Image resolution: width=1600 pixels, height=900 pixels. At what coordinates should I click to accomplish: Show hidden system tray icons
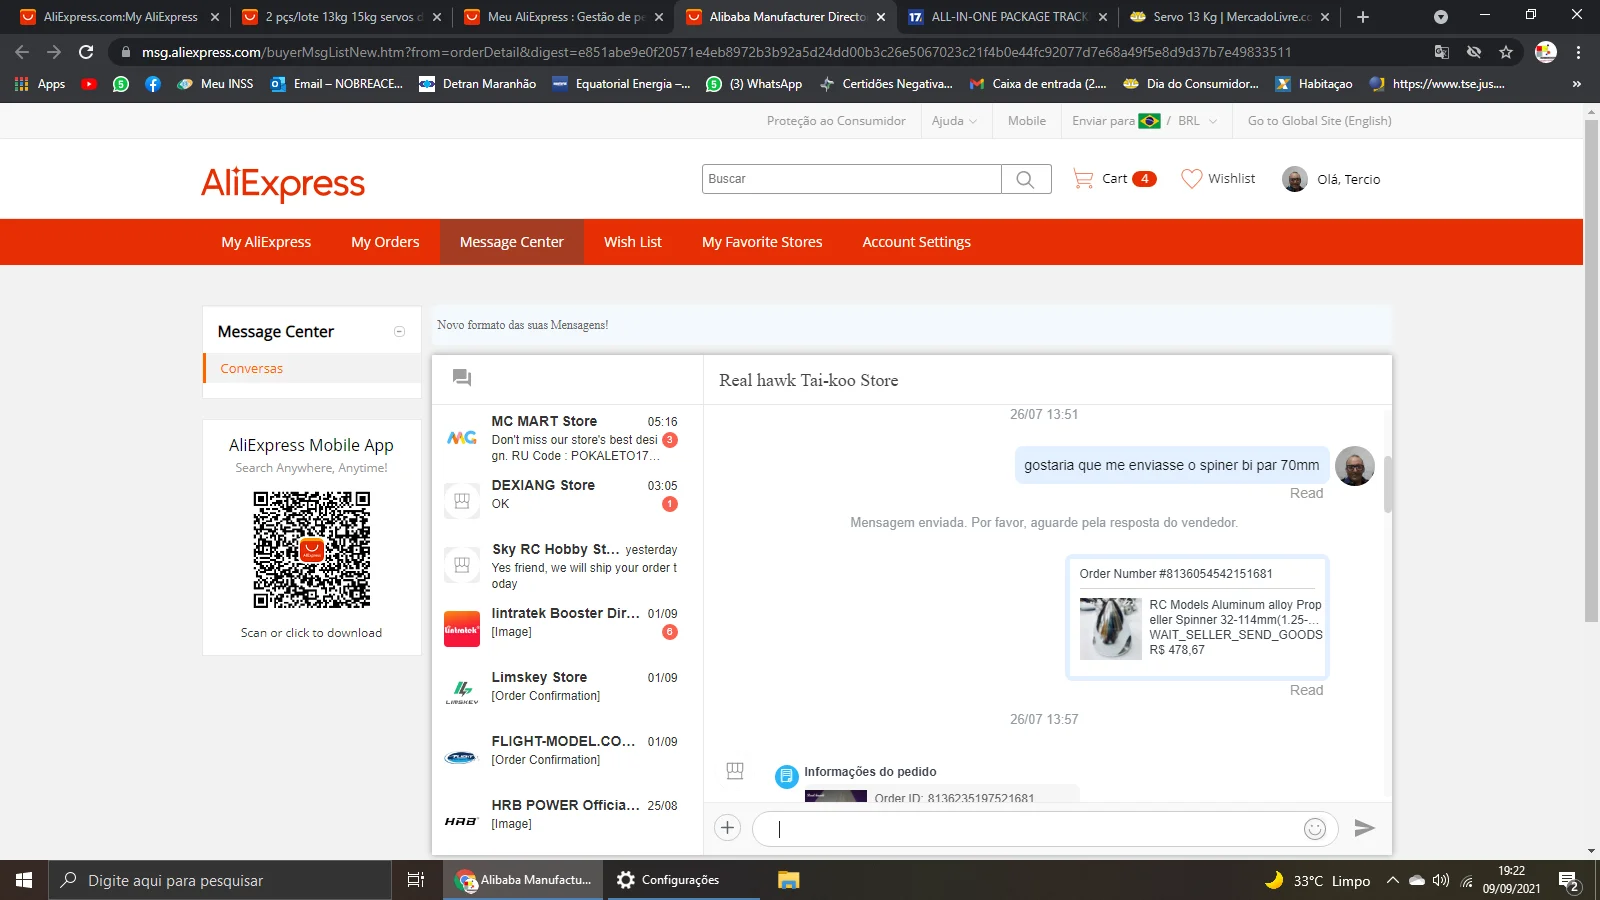tap(1392, 880)
